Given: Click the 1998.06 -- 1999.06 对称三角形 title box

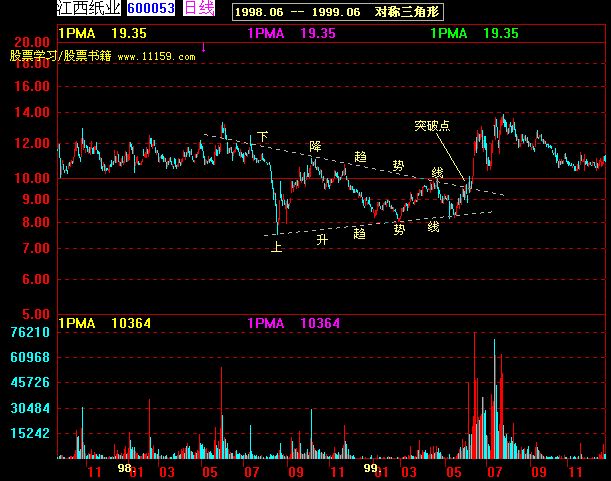Looking at the screenshot, I should click(x=337, y=12).
